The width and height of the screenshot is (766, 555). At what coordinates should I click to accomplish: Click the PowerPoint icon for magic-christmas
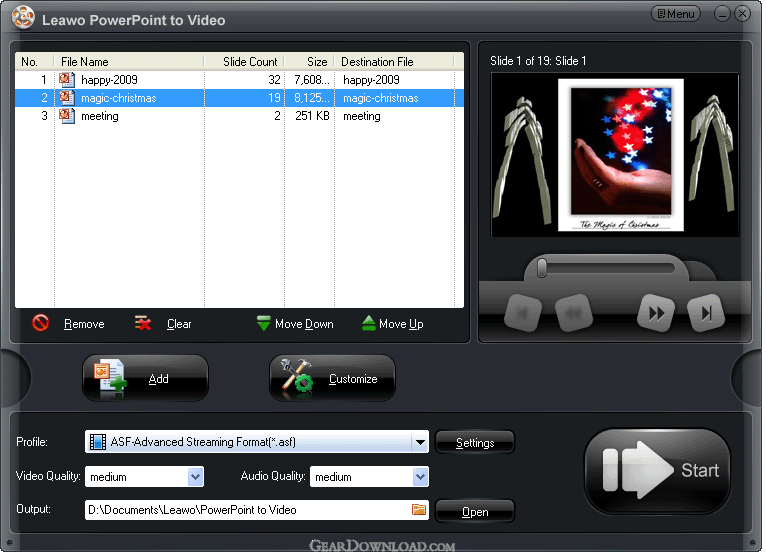[x=67, y=98]
